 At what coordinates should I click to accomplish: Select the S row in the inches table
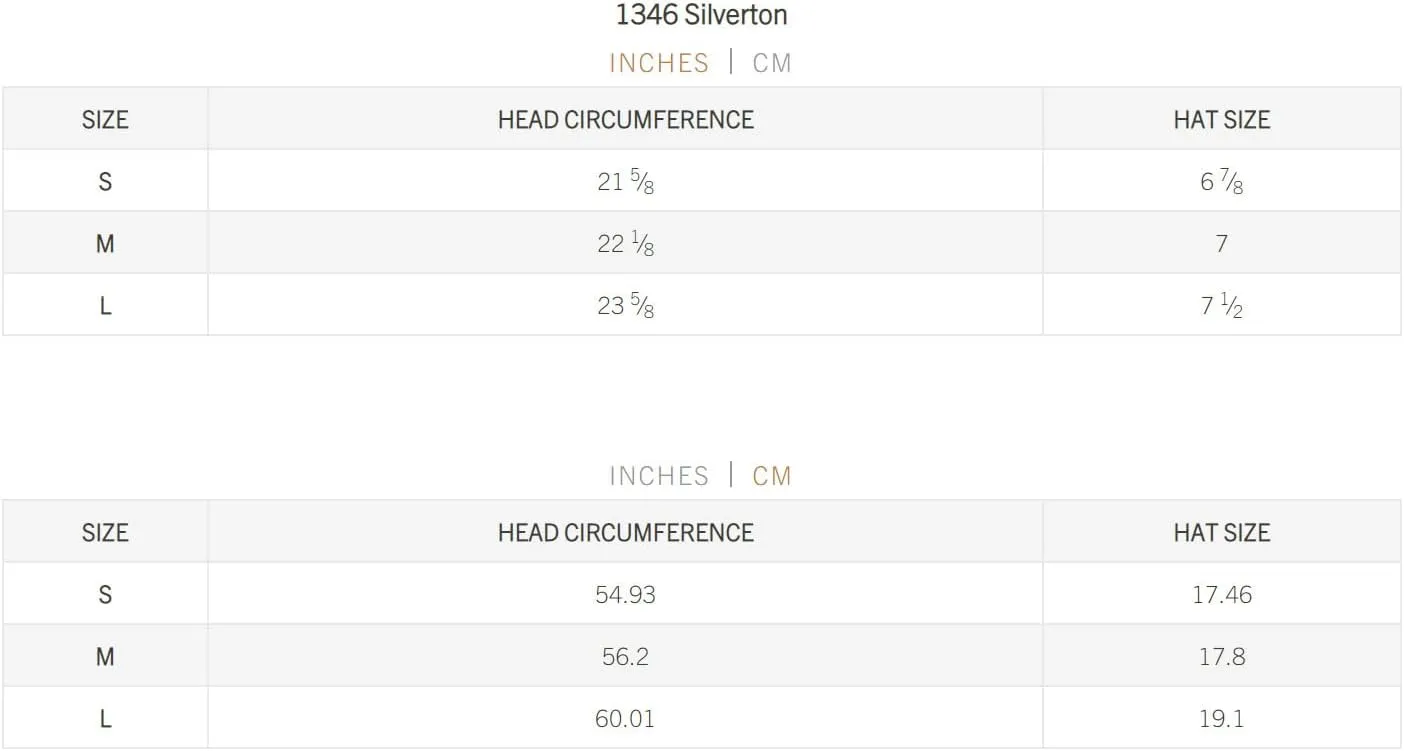click(x=701, y=181)
